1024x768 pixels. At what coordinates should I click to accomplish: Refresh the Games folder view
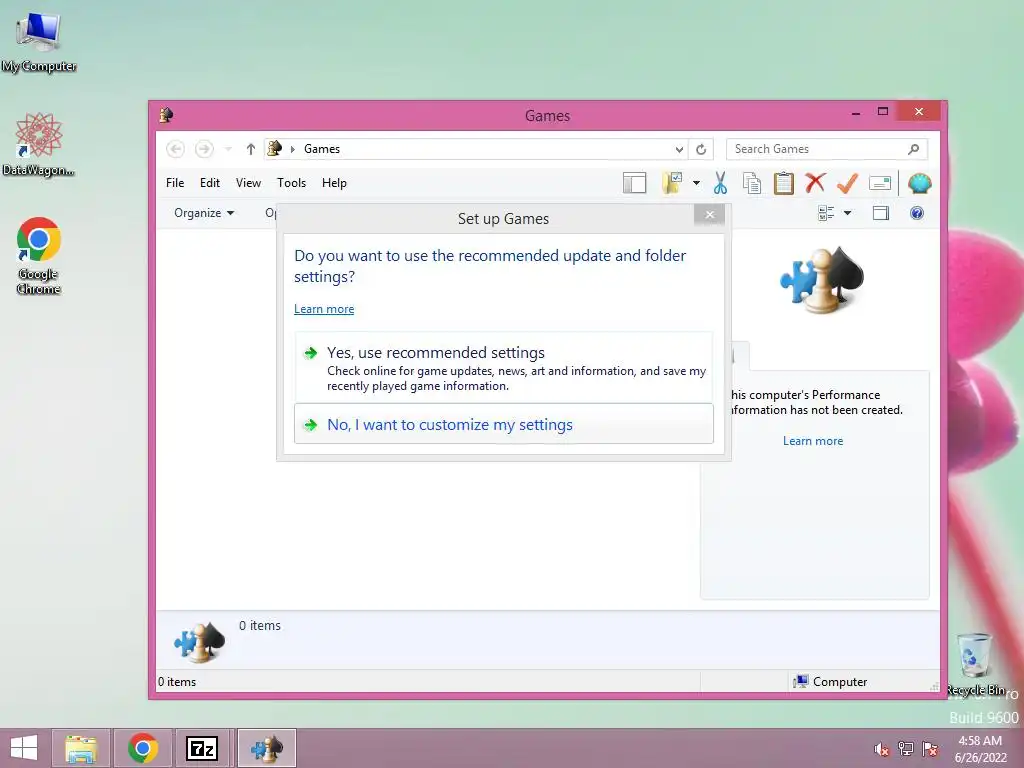[x=701, y=149]
